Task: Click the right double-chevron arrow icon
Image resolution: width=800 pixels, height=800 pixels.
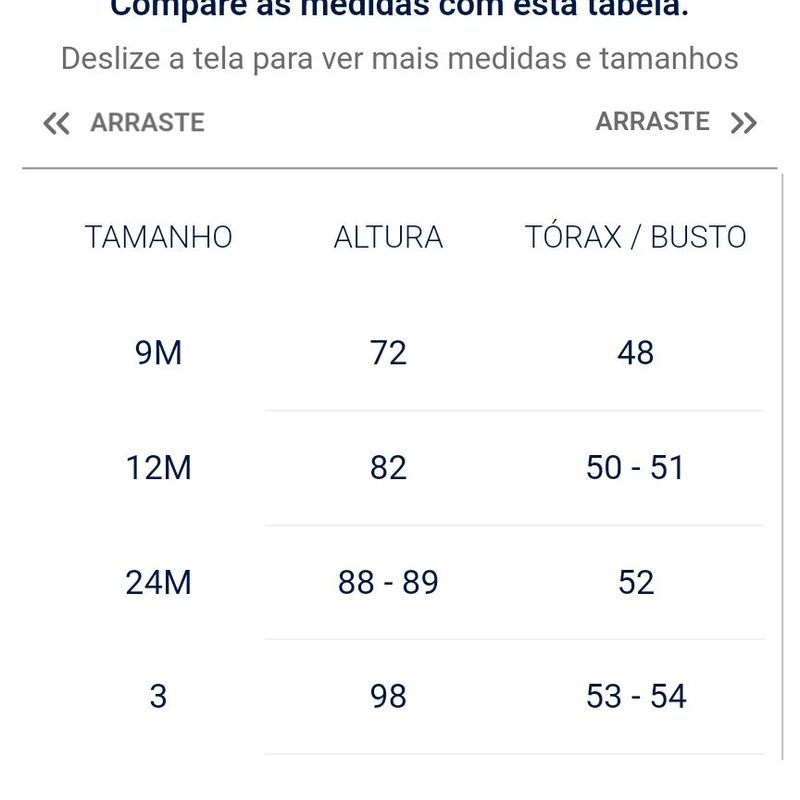Action: (x=743, y=123)
